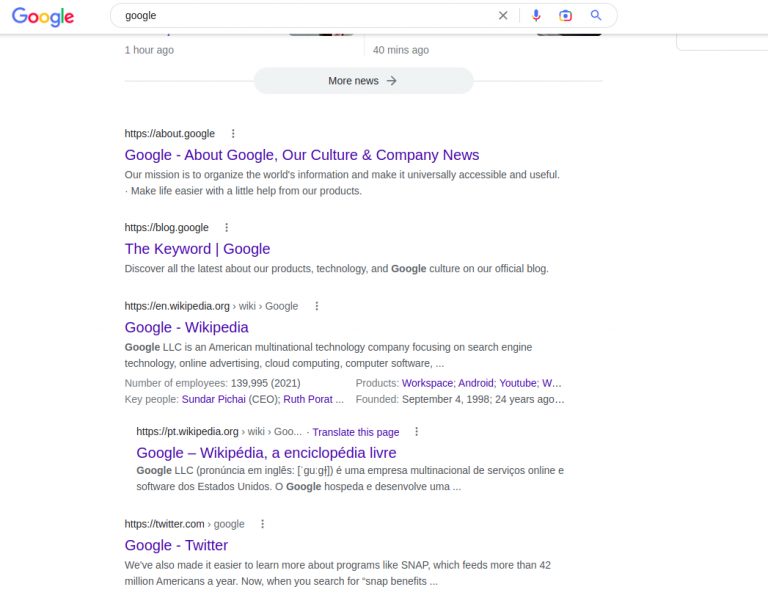The width and height of the screenshot is (768, 609).
Task: Open three-dot menu for blog.google result
Action: [227, 228]
